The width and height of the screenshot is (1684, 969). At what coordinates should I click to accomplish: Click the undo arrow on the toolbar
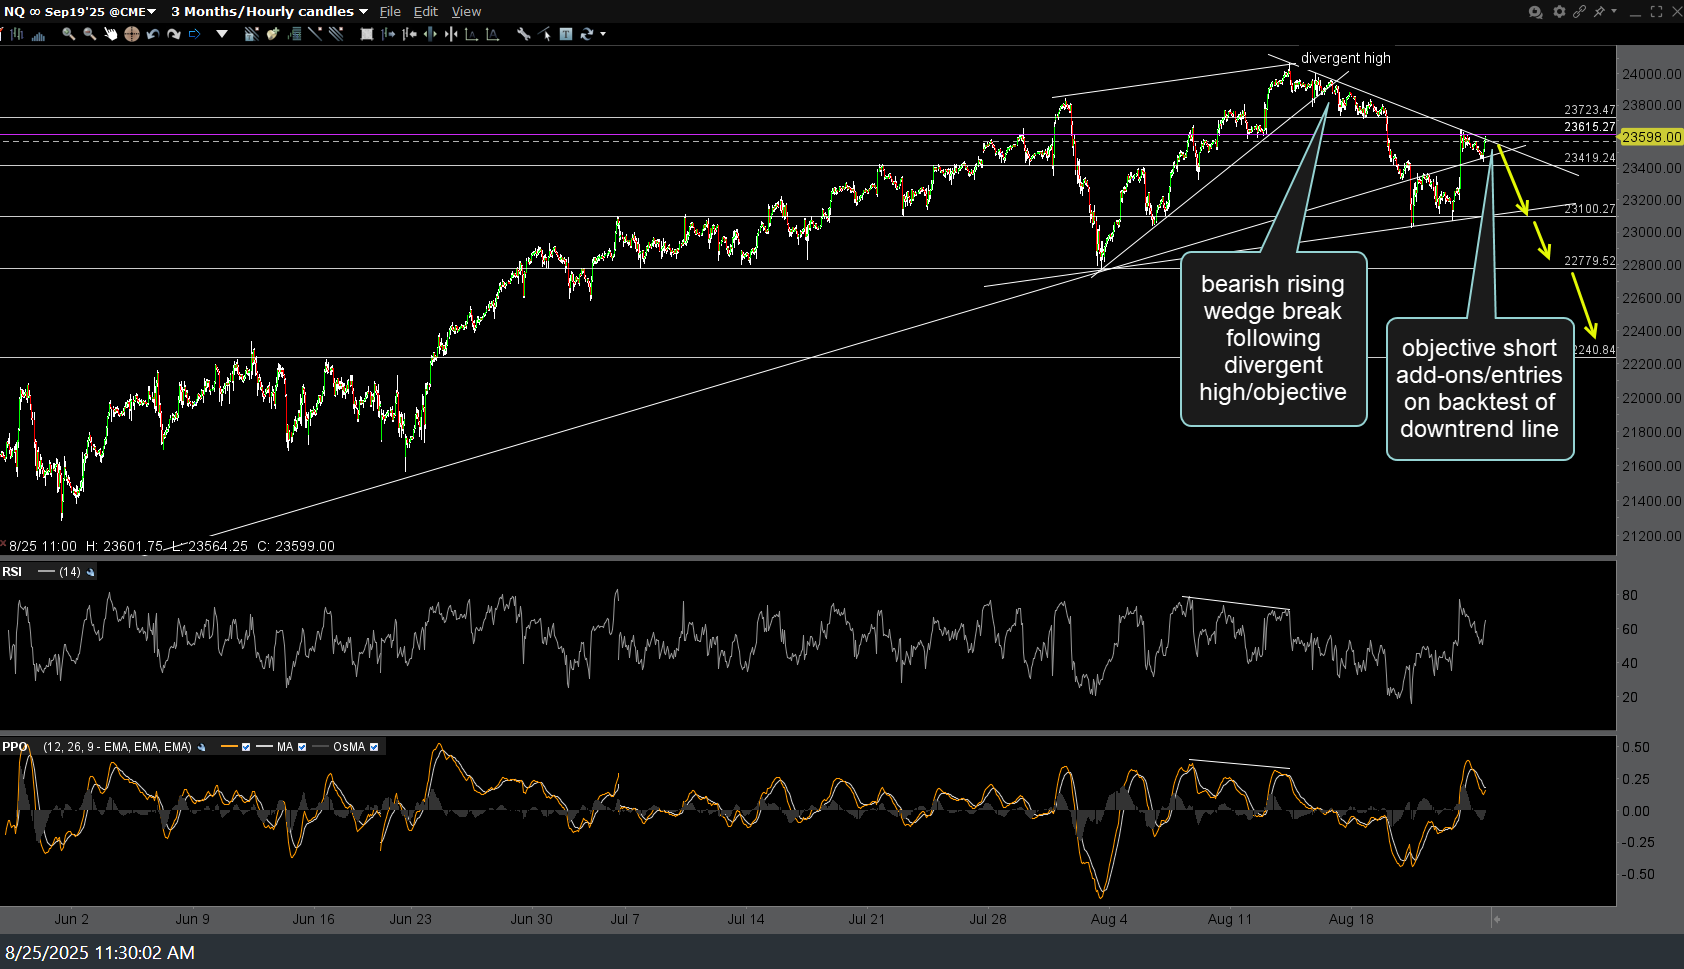point(152,33)
